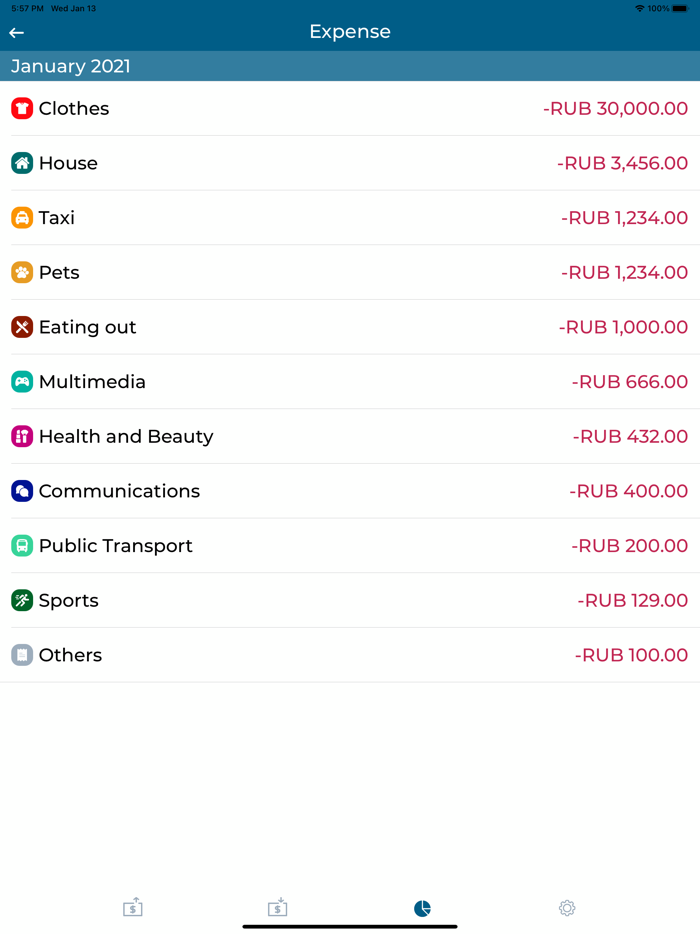Select the Pets paw print icon
The height and width of the screenshot is (934, 700).
(x=24, y=272)
